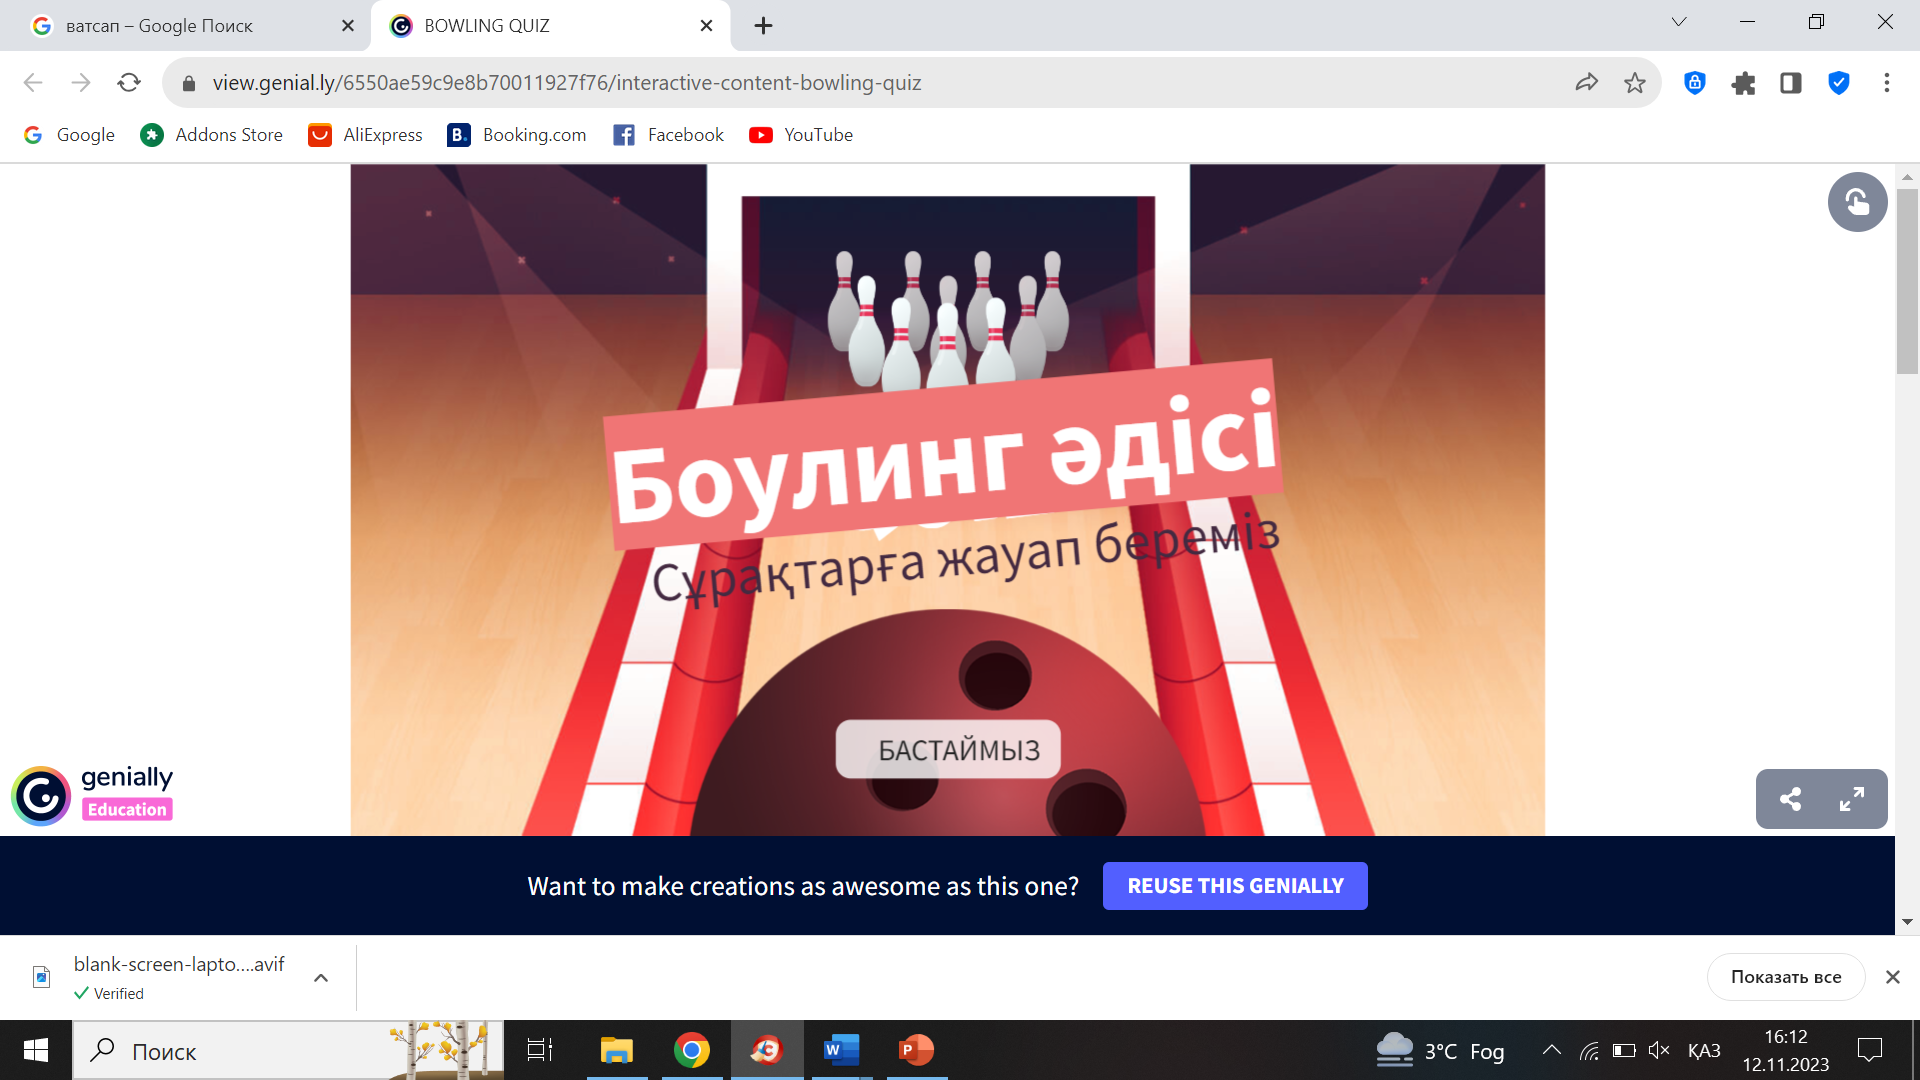
Task: Click the page vertical scrollbar thumb
Action: pos(1907,280)
